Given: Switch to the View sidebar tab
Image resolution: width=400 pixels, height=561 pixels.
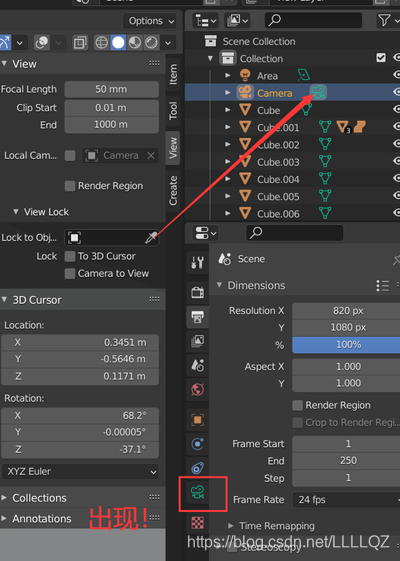Looking at the screenshot, I should [173, 148].
